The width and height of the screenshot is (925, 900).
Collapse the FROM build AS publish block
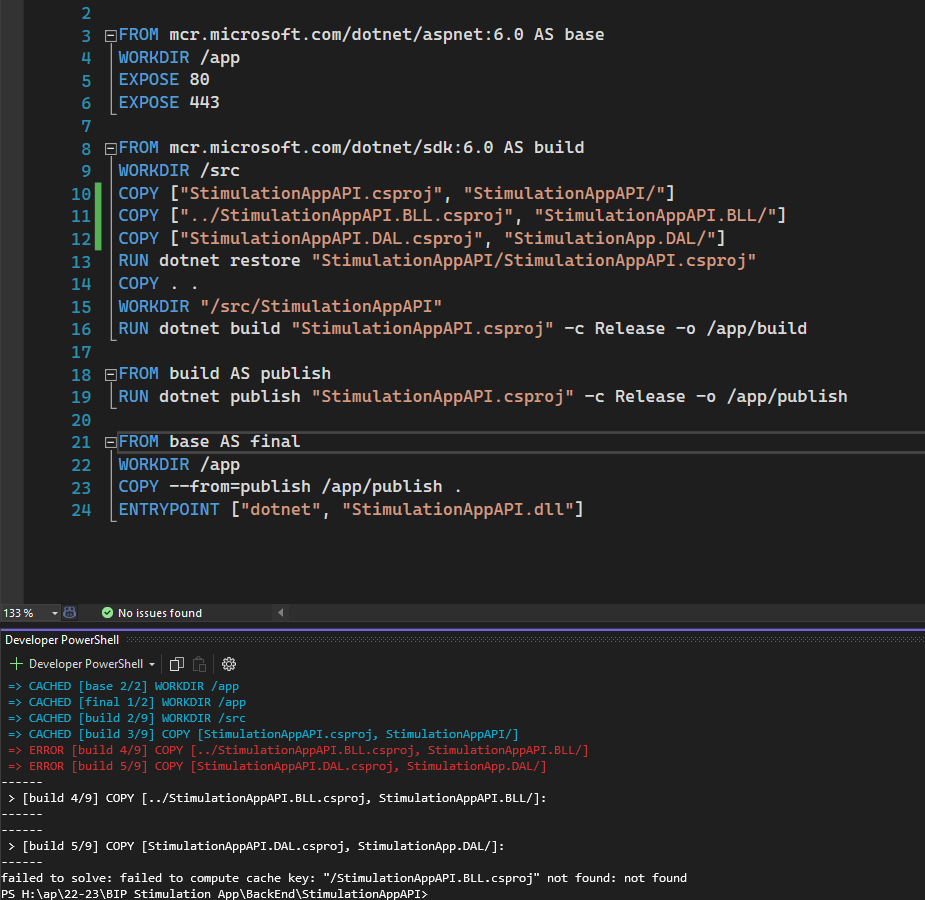pyautogui.click(x=110, y=375)
